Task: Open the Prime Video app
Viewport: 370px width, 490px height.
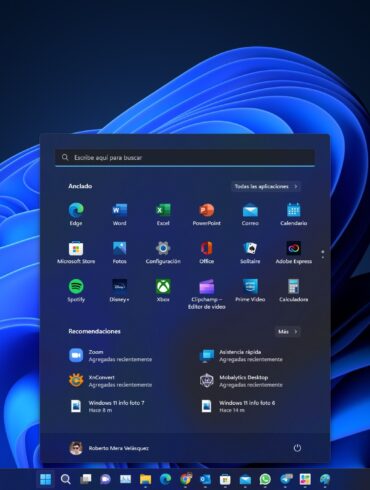Action: [x=250, y=290]
